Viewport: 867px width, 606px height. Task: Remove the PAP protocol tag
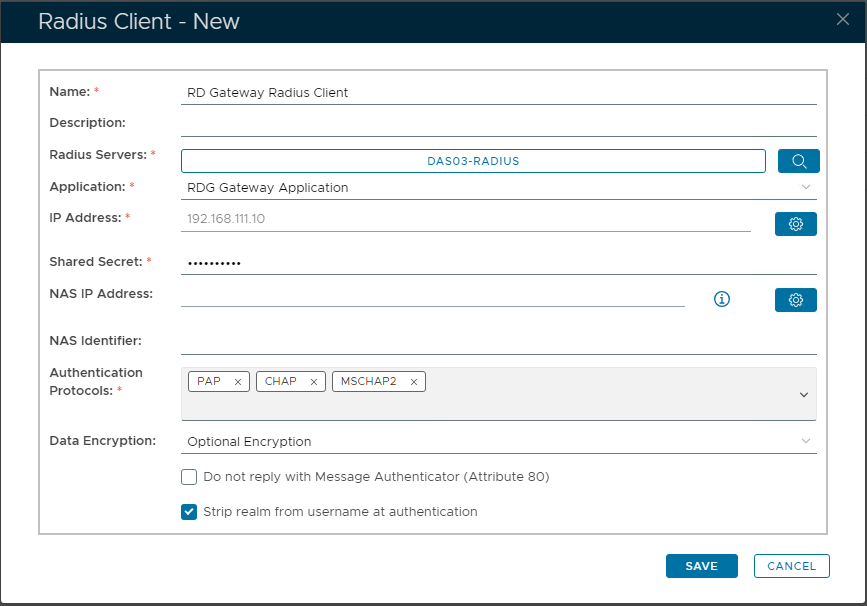click(x=238, y=382)
